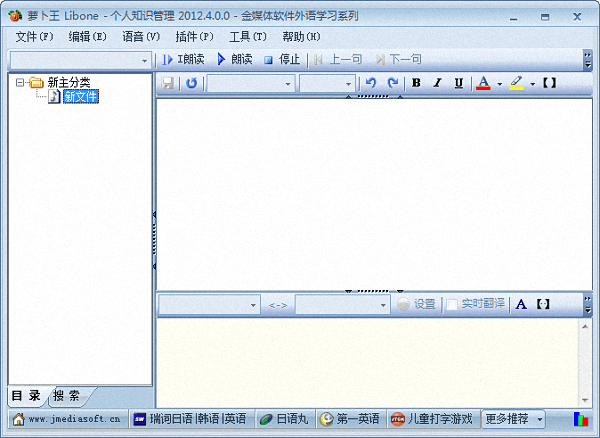Open the source language dropdown in translation bar
The height and width of the screenshot is (438, 600).
208,304
